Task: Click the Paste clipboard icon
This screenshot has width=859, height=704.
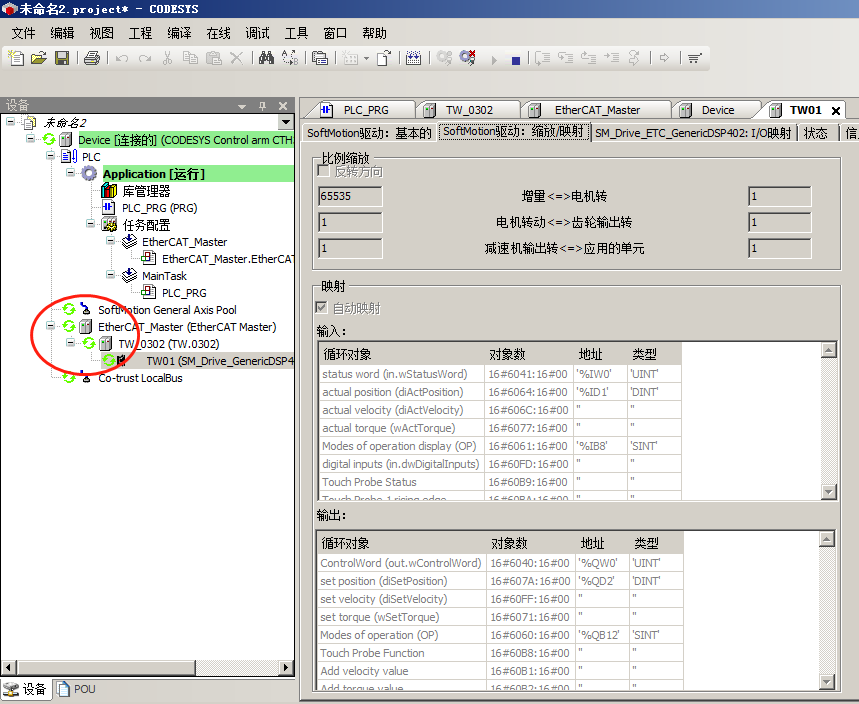Action: 213,58
